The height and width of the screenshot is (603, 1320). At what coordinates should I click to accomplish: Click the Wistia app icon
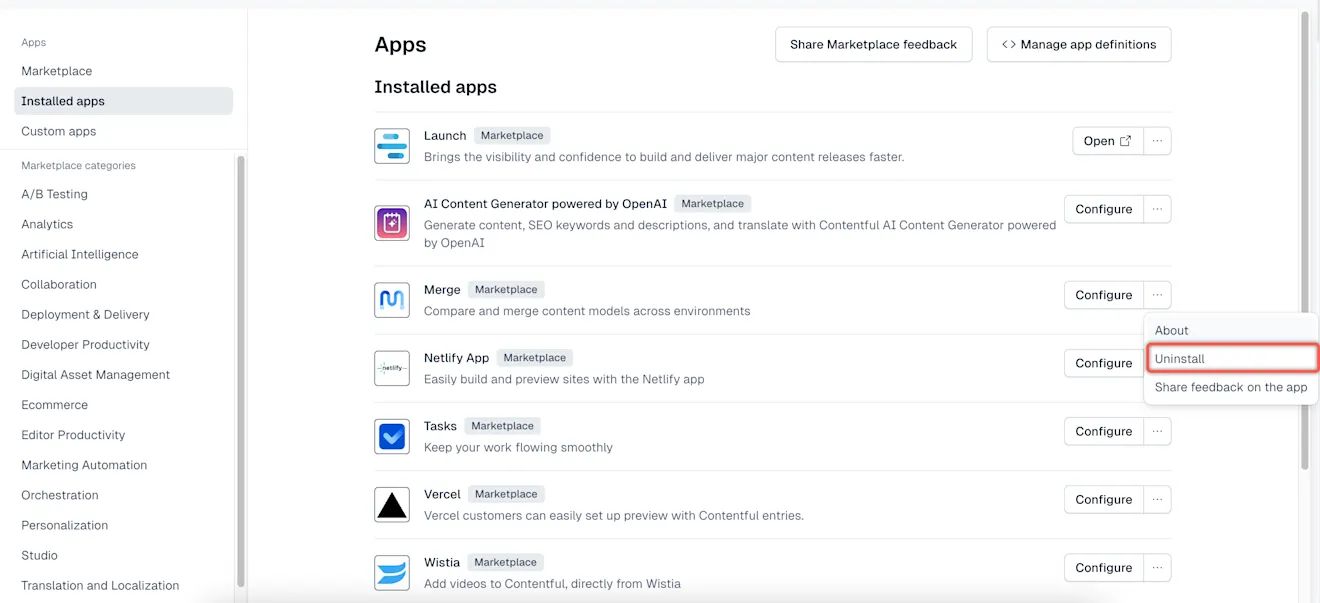tap(392, 572)
